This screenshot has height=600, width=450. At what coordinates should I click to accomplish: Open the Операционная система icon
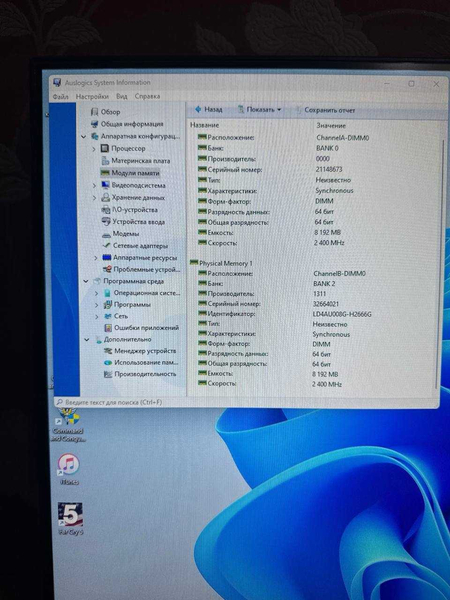pos(108,293)
